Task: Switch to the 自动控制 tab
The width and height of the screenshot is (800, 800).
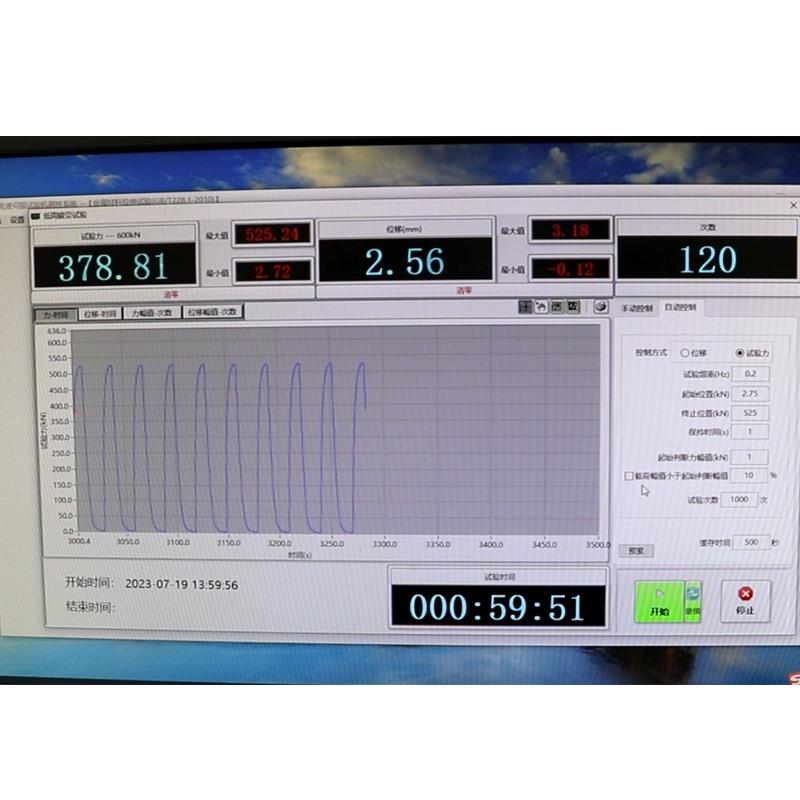Action: click(680, 307)
